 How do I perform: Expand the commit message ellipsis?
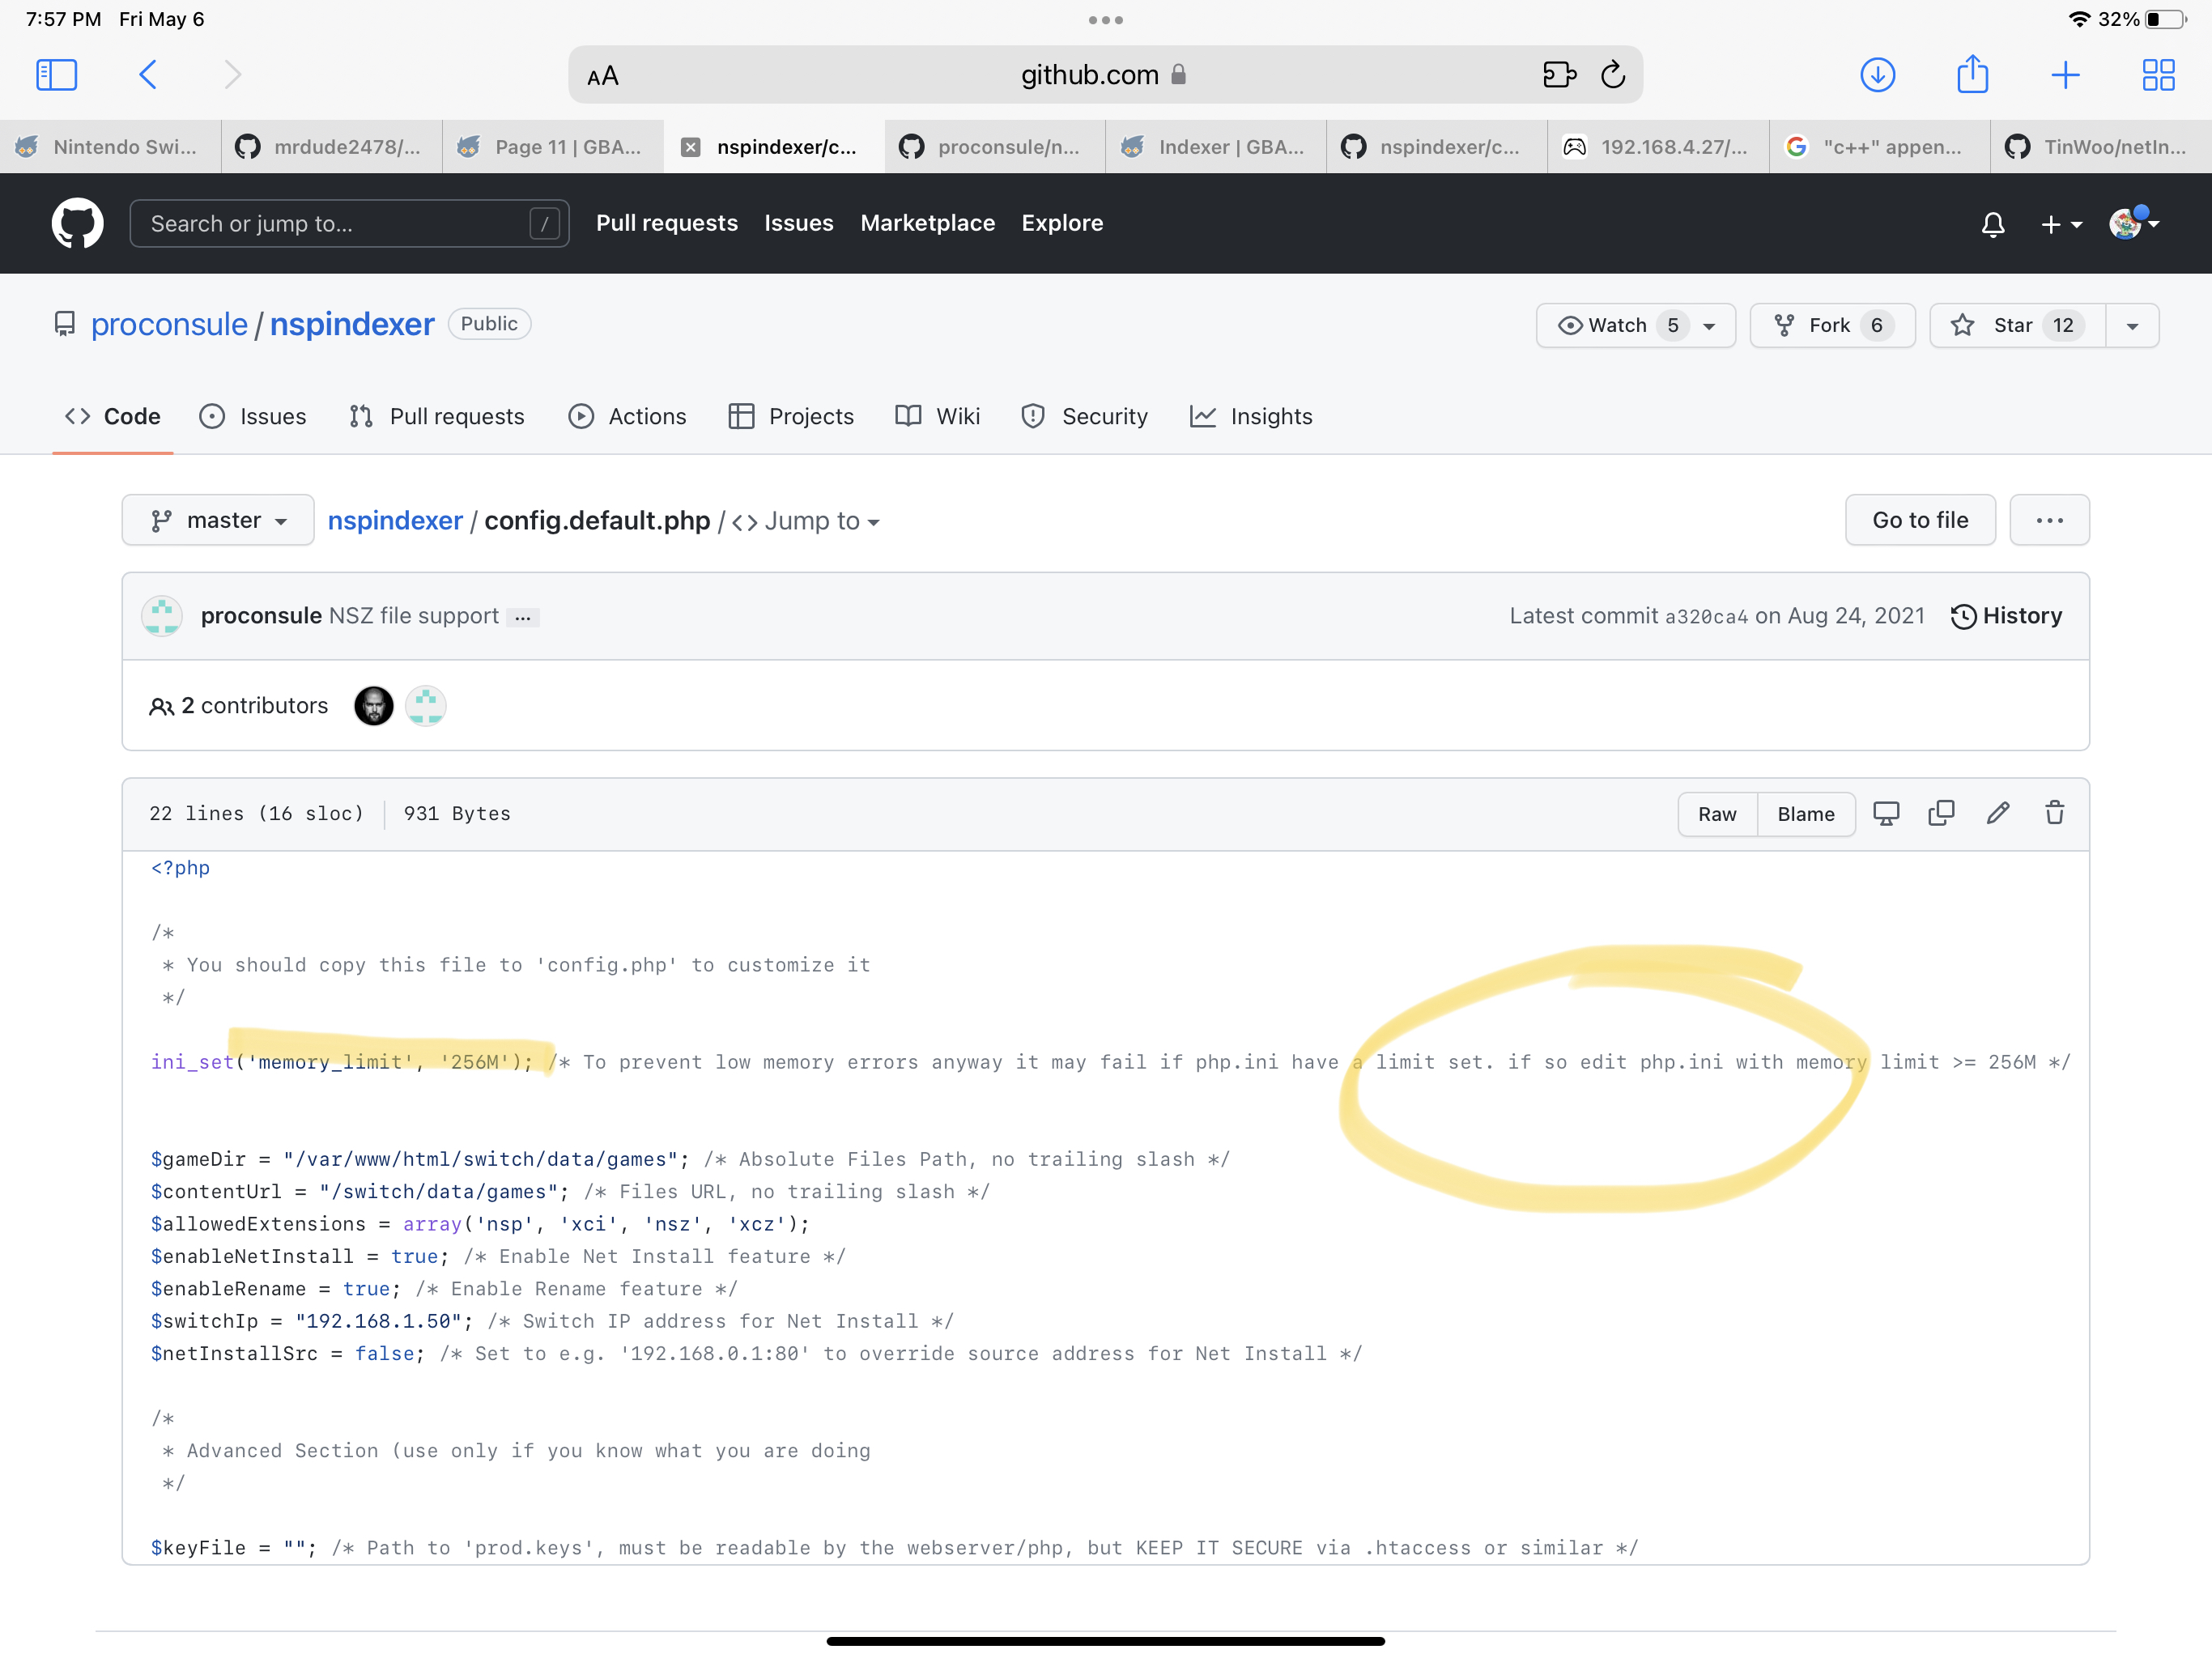[523, 618]
